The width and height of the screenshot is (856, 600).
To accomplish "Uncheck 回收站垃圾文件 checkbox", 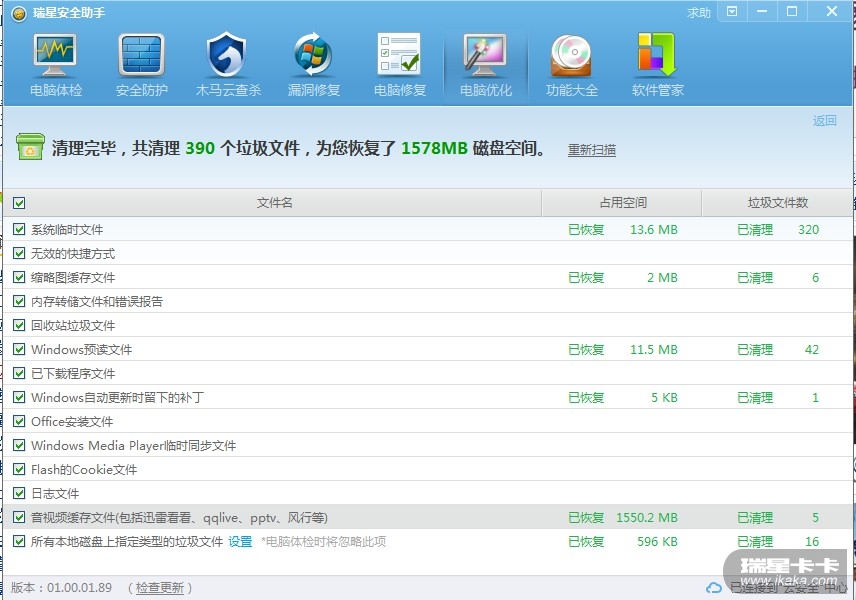I will pyautogui.click(x=19, y=325).
